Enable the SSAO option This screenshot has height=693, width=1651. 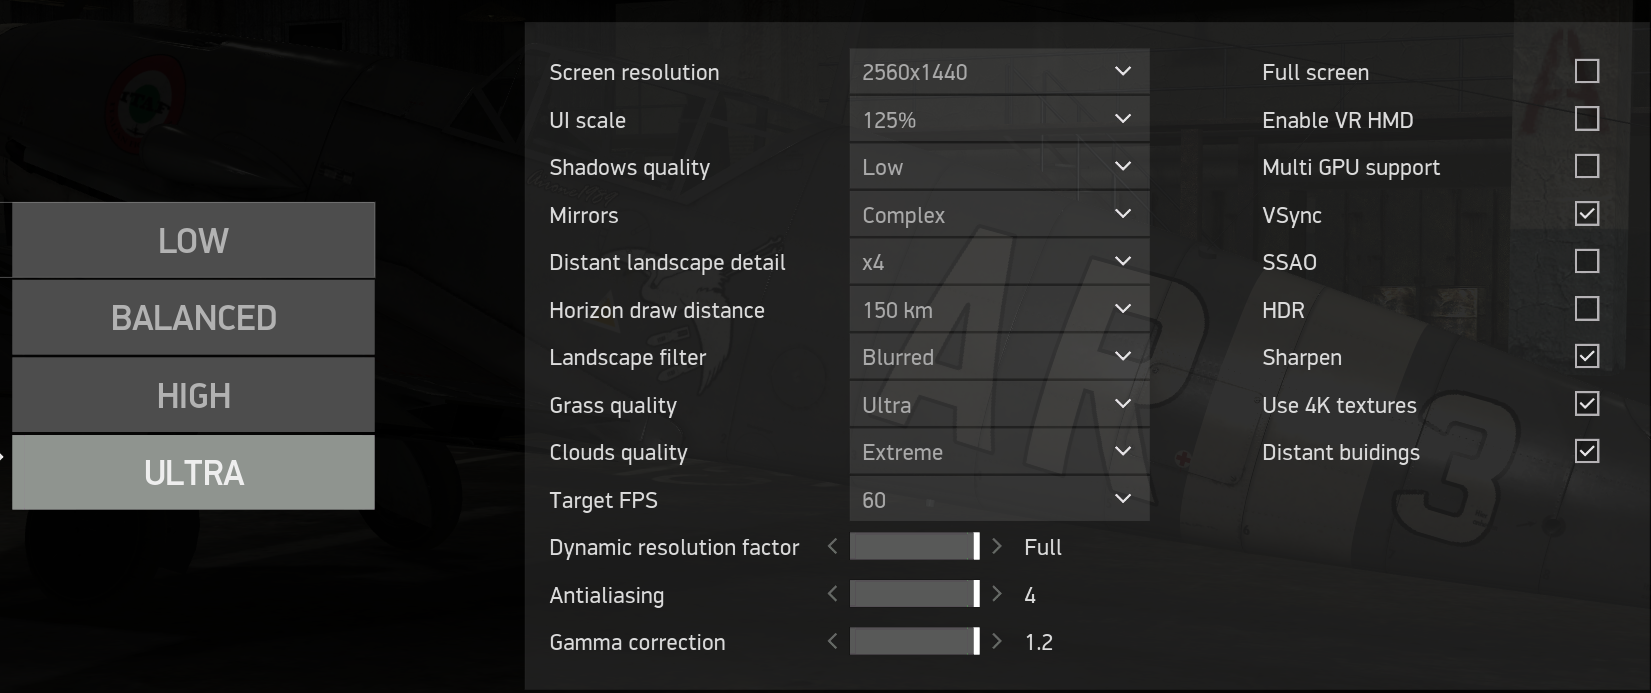(x=1587, y=261)
